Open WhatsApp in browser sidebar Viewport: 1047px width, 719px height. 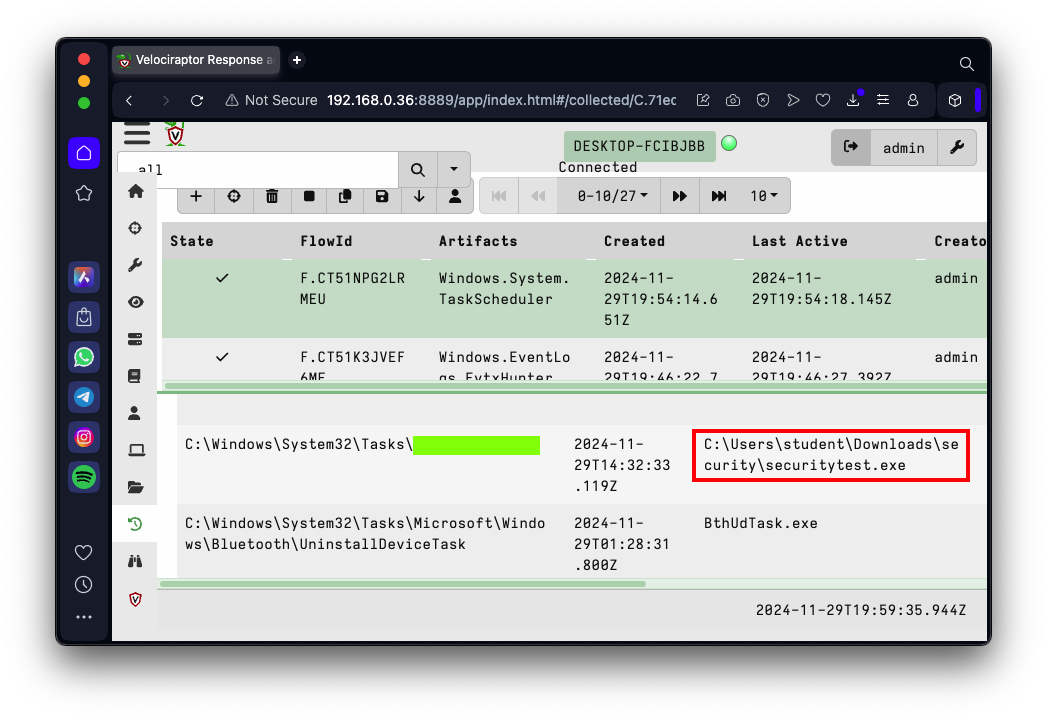click(84, 357)
